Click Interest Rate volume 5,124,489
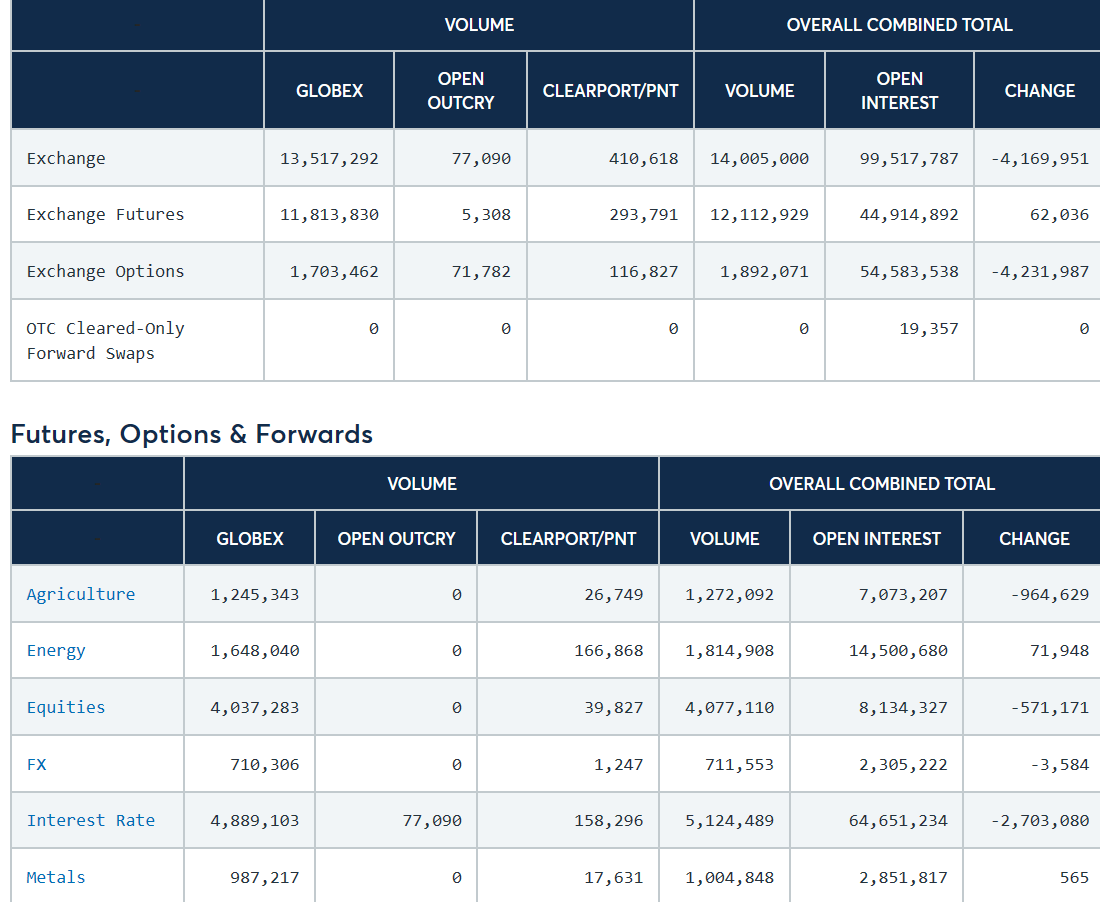The image size is (1100, 902). (730, 821)
